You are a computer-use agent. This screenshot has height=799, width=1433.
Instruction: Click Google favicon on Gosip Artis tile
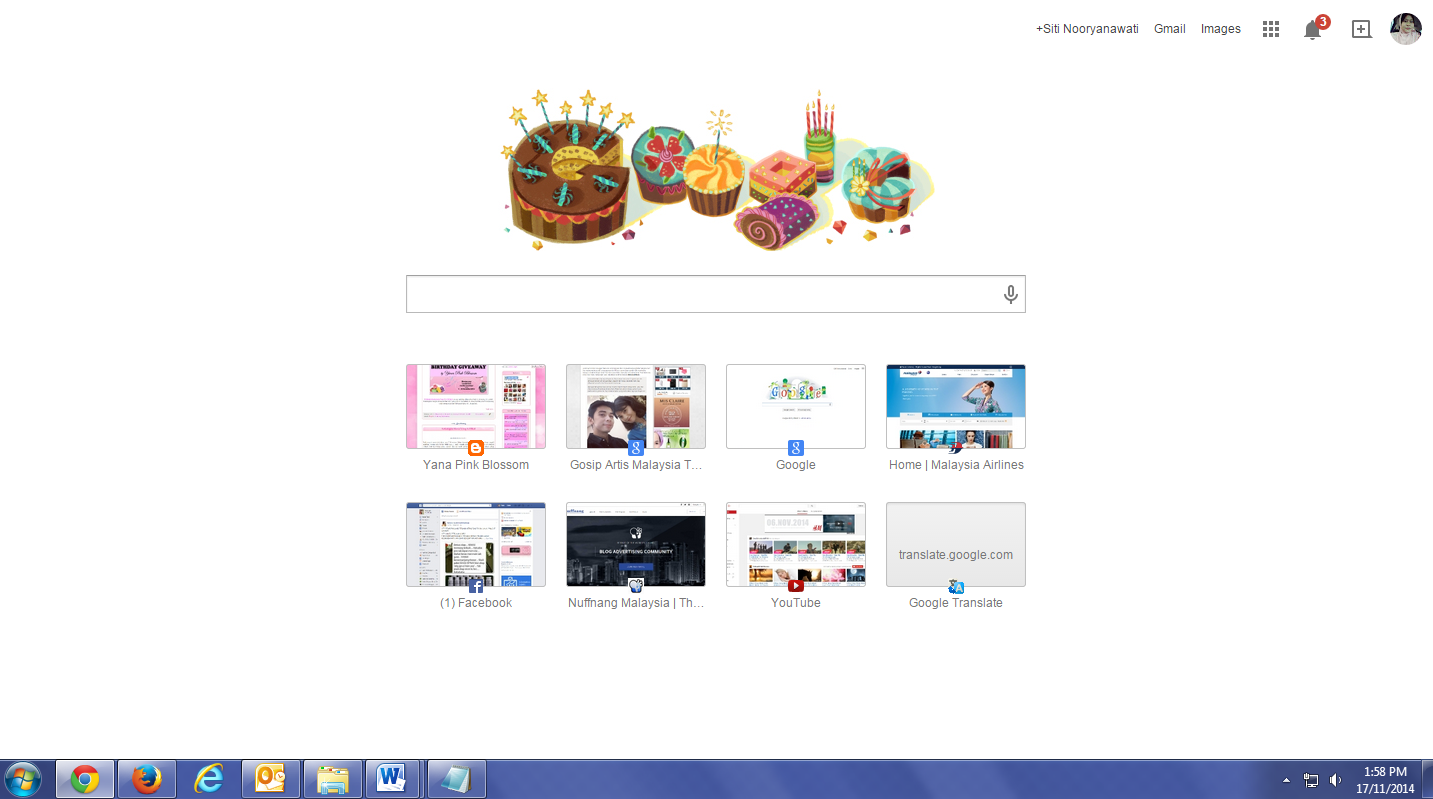[x=636, y=448]
